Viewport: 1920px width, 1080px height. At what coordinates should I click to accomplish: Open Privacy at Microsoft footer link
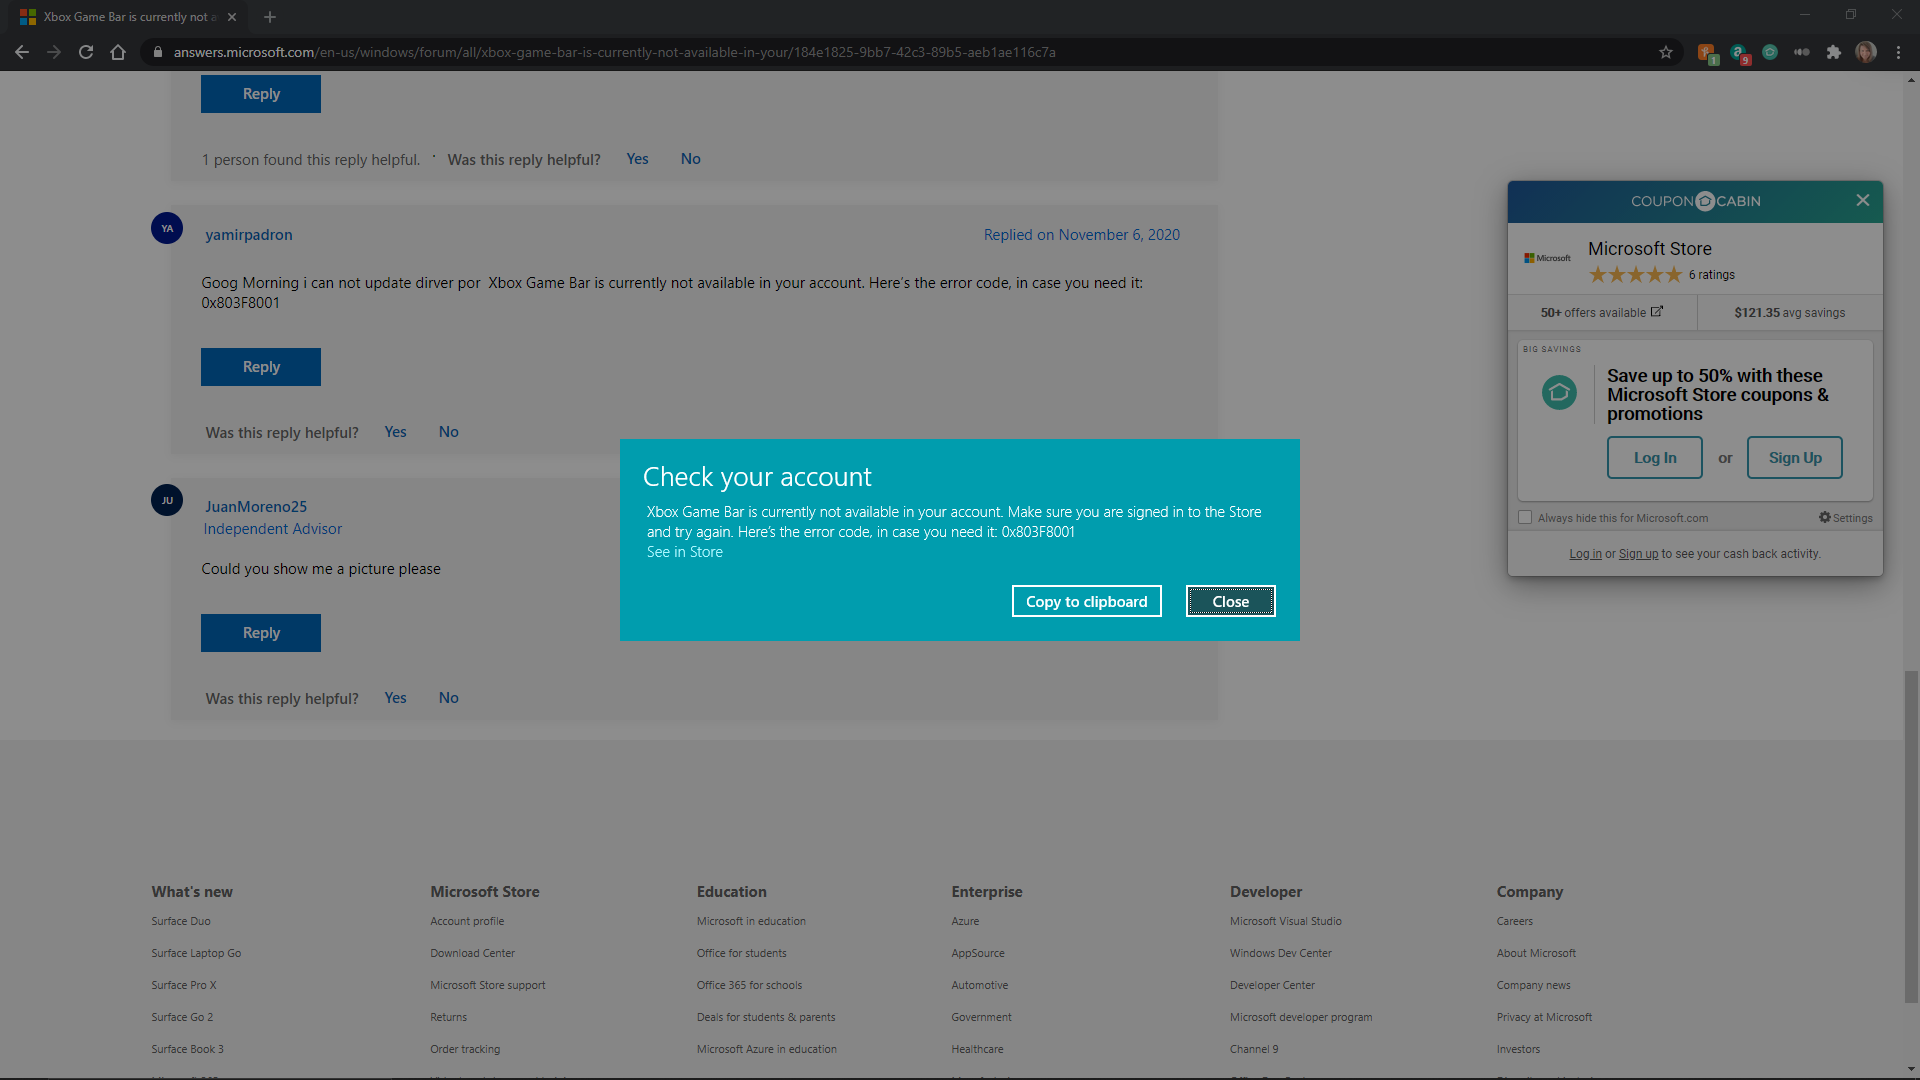click(x=1544, y=1017)
